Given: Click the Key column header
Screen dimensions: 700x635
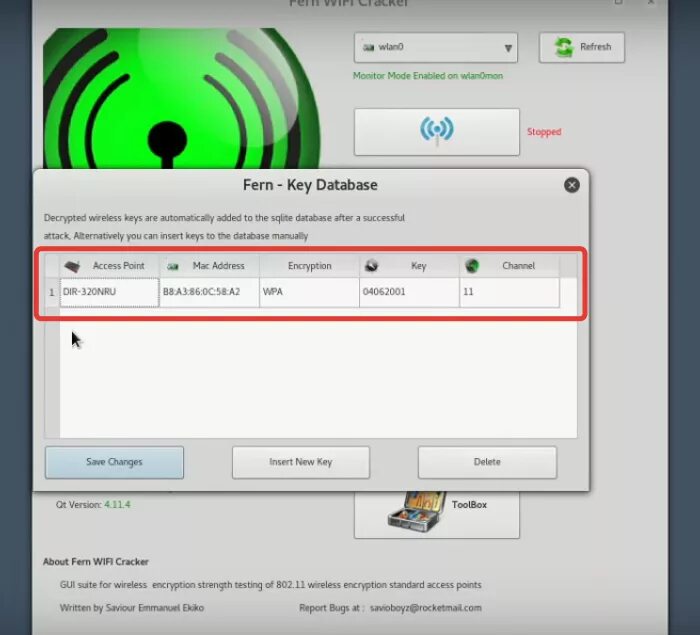Looking at the screenshot, I should [409, 266].
